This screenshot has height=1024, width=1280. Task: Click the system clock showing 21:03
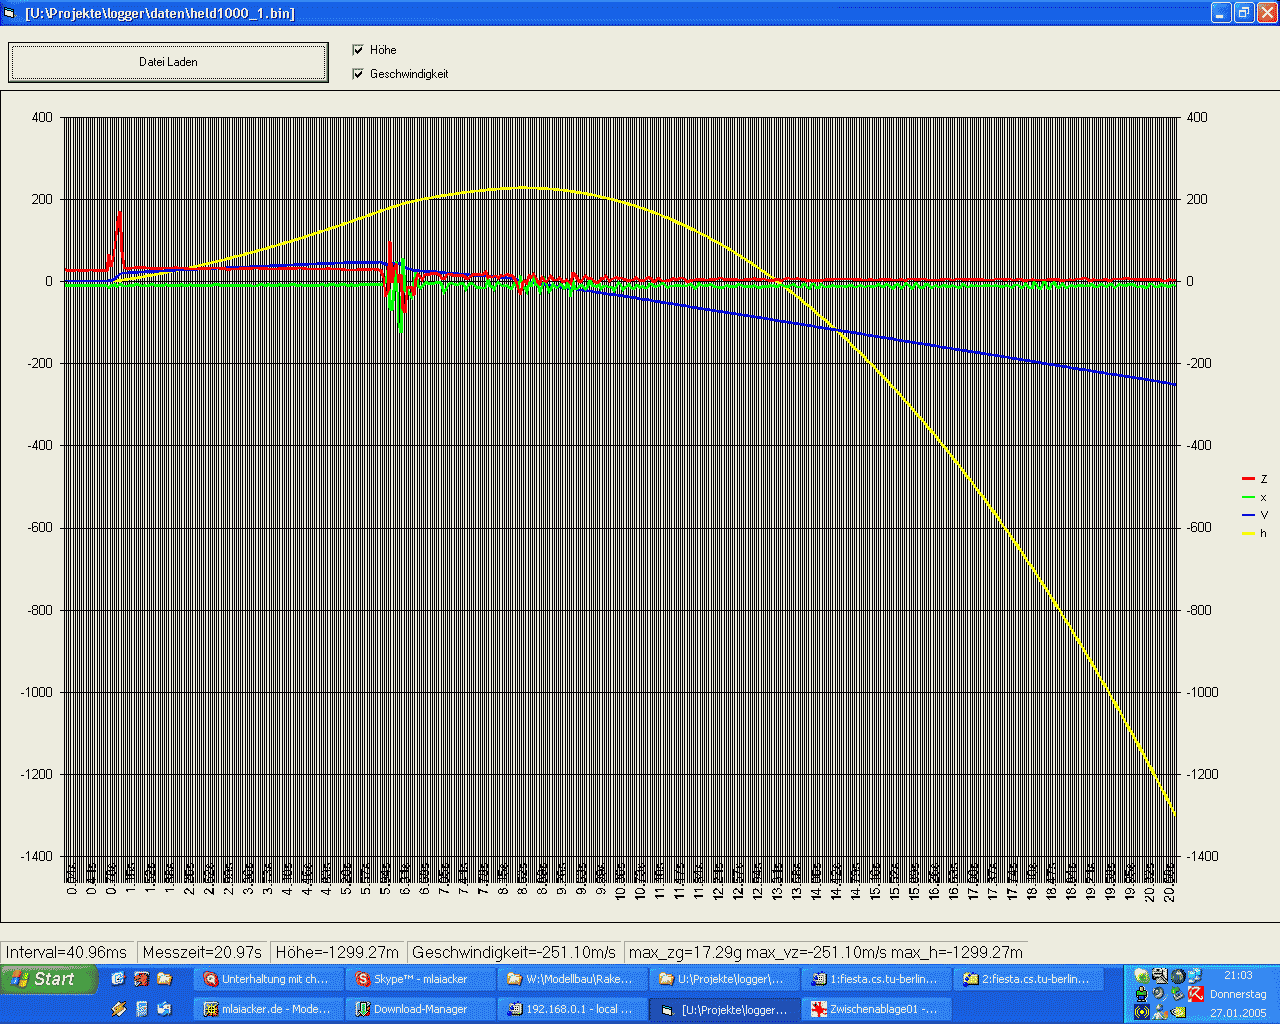1238,975
